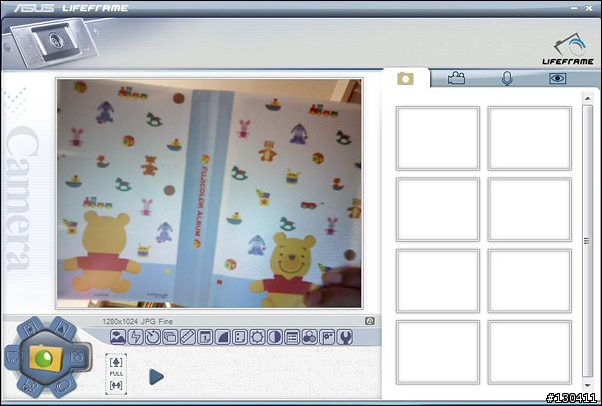Click the gallery scrollbar down arrow
The height and width of the screenshot is (406, 602).
pos(587,385)
